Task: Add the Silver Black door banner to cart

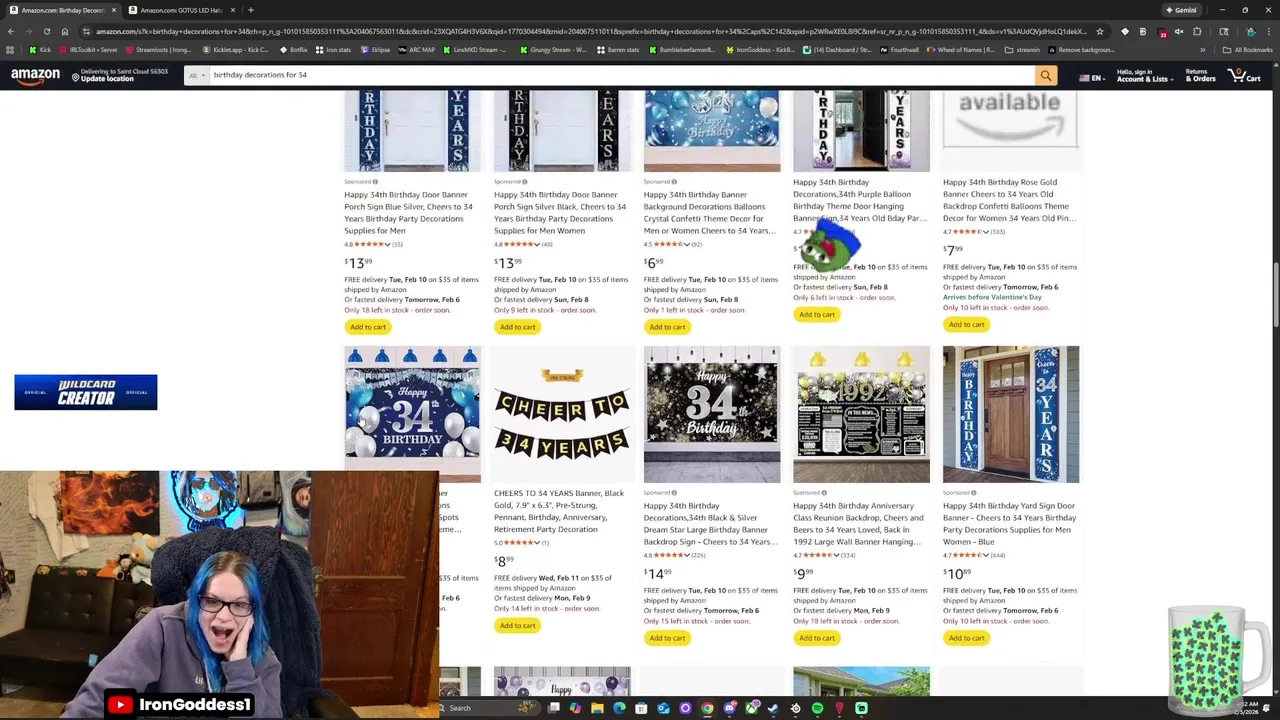Action: pos(517,327)
